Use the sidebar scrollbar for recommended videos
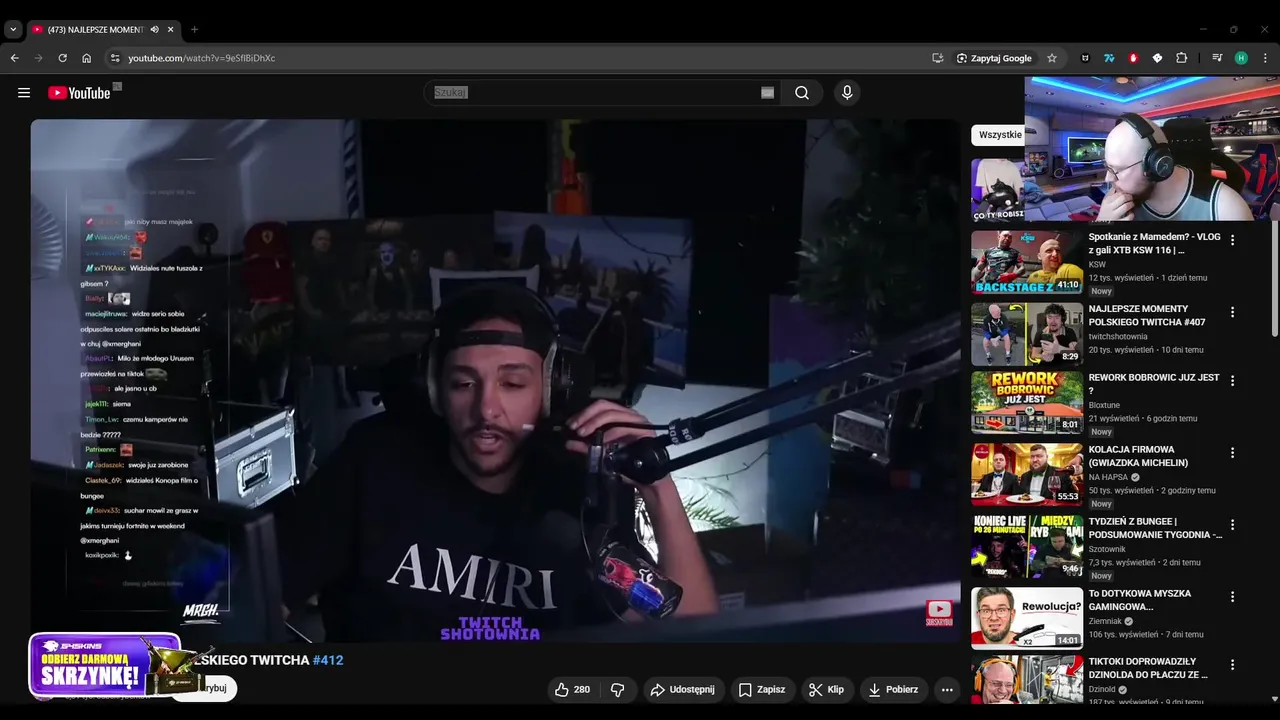Screen dimensions: 1280x720 click(1274, 280)
